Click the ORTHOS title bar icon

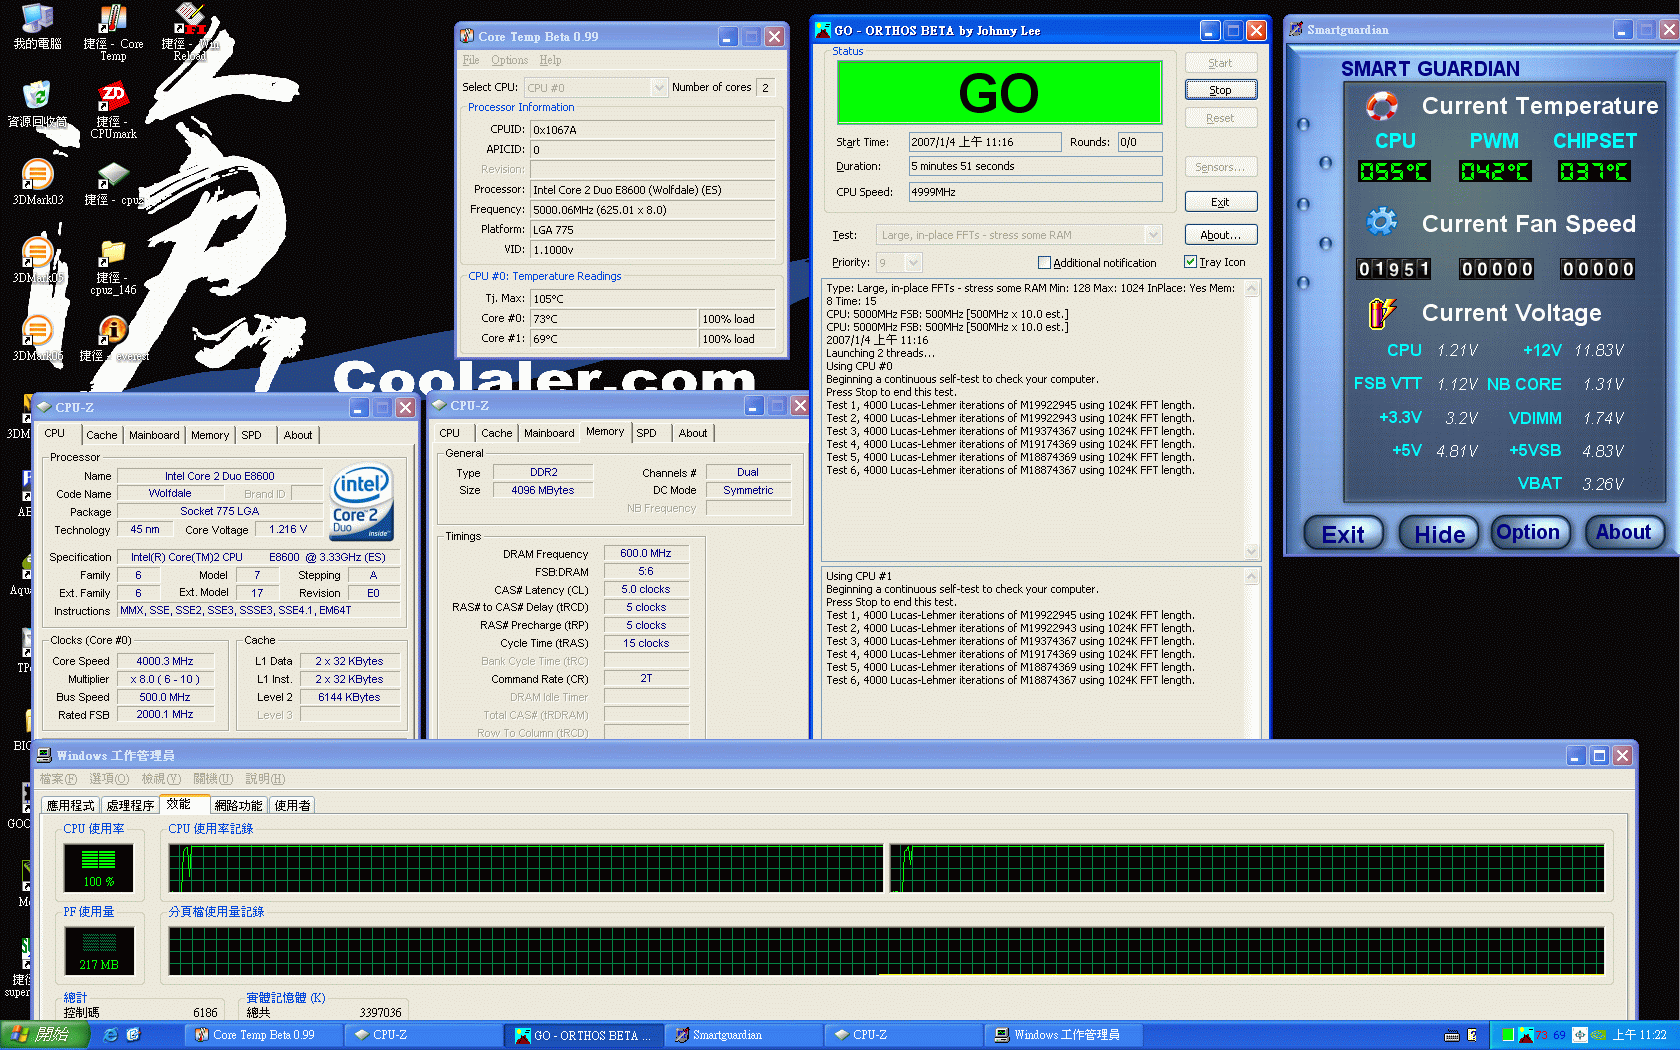tap(823, 30)
